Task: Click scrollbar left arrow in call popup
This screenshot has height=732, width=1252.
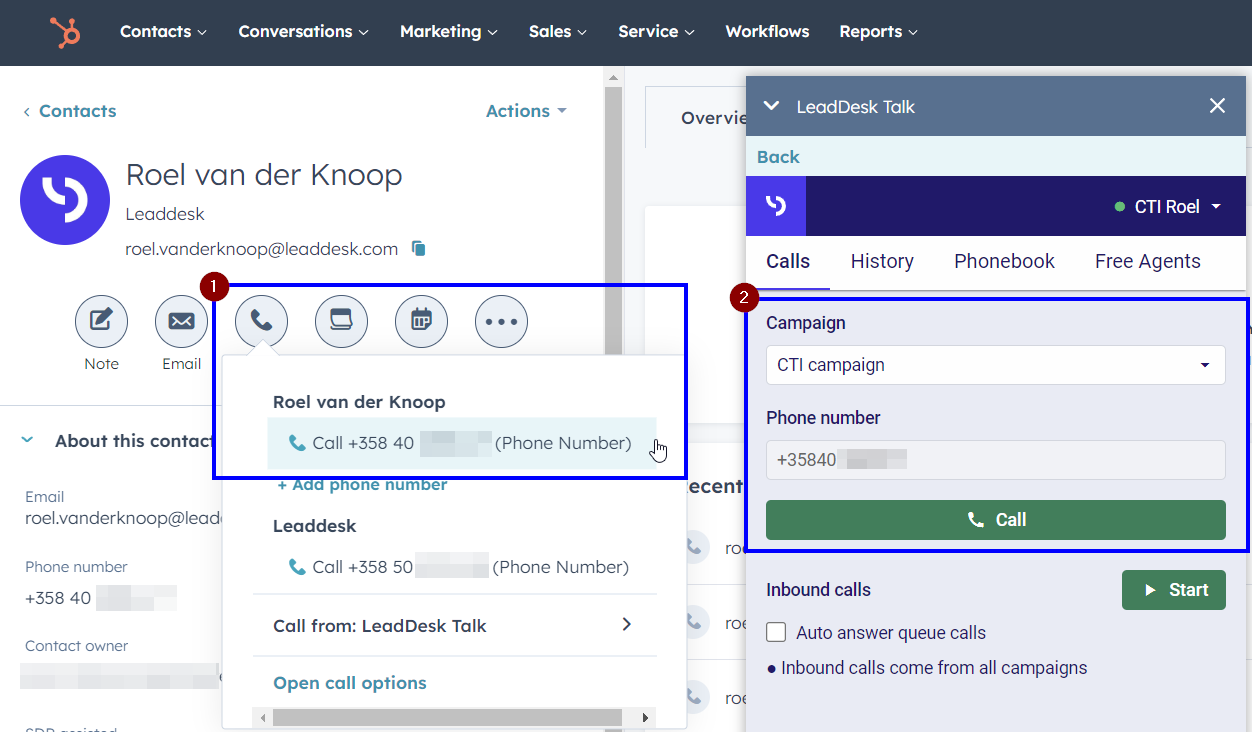Action: [263, 717]
